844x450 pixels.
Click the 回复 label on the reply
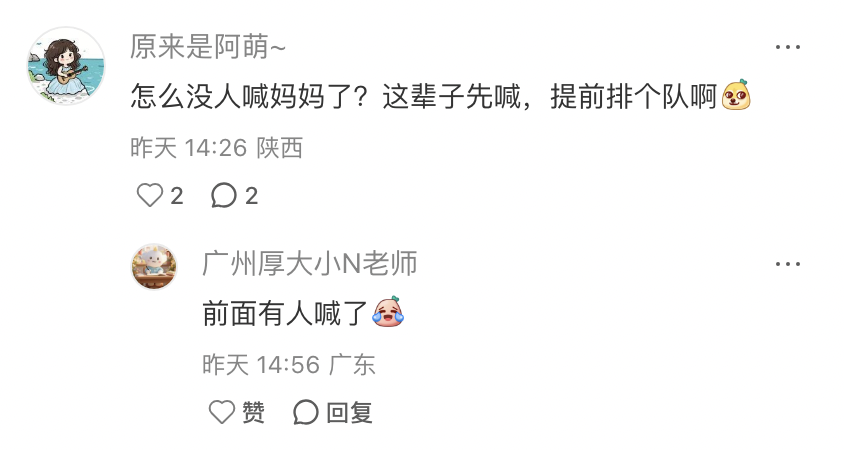[349, 413]
